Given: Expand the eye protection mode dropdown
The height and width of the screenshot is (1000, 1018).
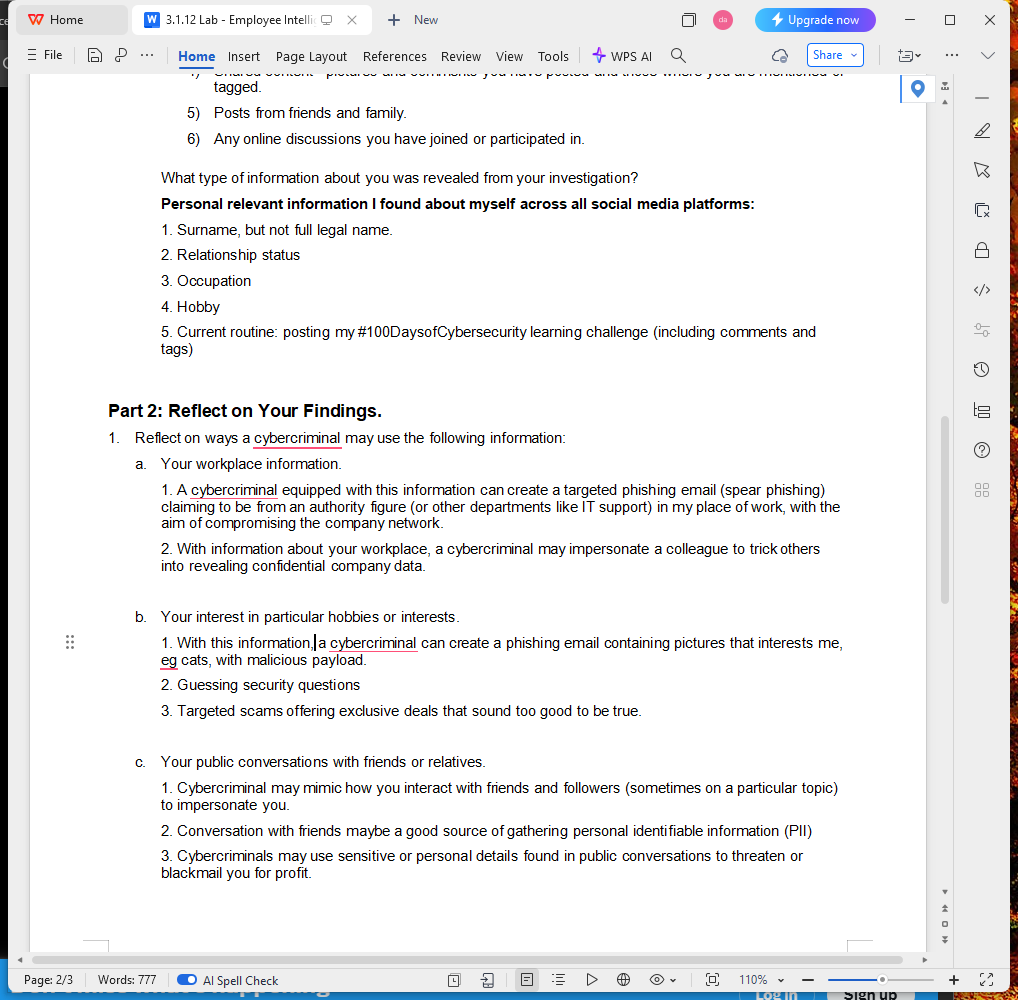Looking at the screenshot, I should click(673, 981).
